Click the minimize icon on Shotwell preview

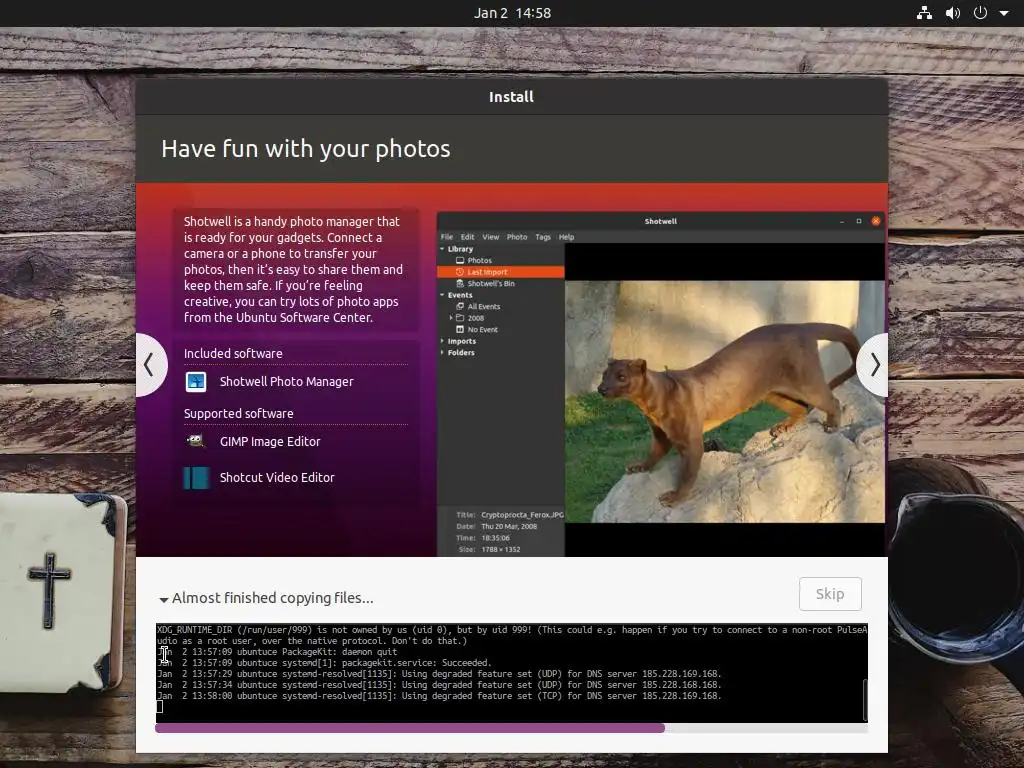pyautogui.click(x=842, y=221)
